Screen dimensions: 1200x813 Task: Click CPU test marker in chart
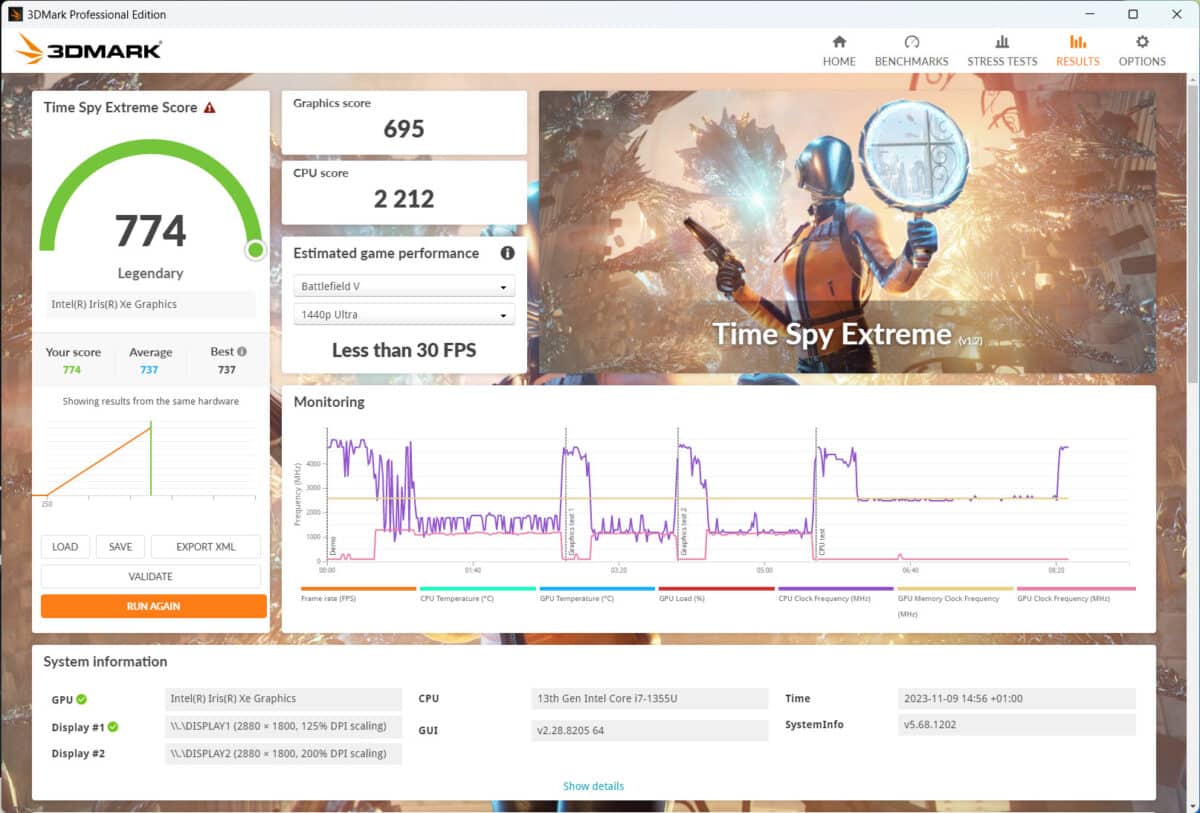tap(822, 541)
